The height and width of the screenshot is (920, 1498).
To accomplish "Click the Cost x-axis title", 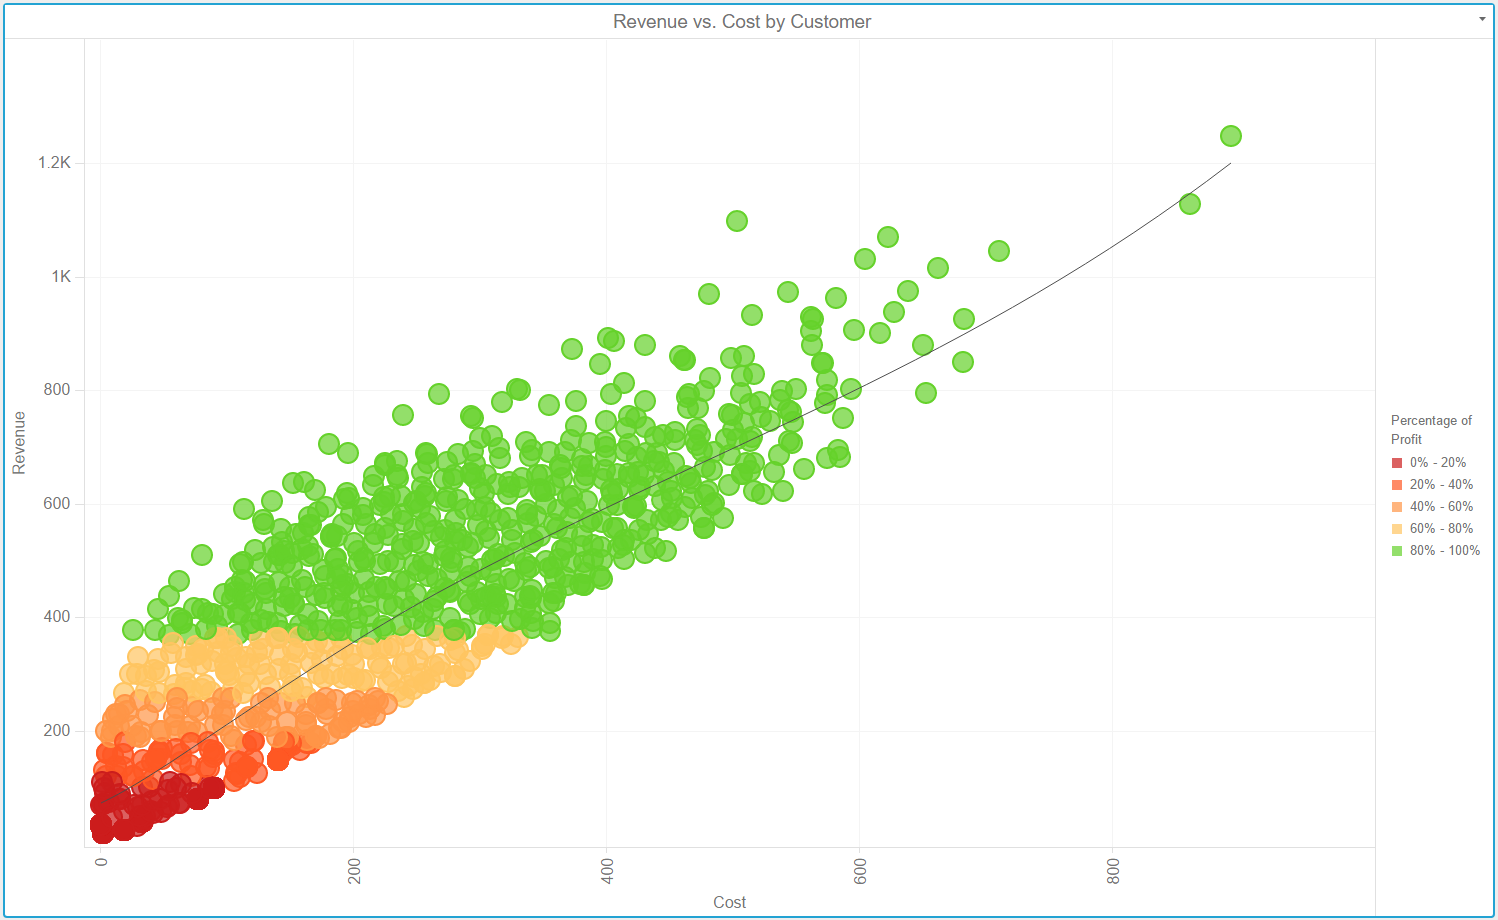I will click(729, 902).
